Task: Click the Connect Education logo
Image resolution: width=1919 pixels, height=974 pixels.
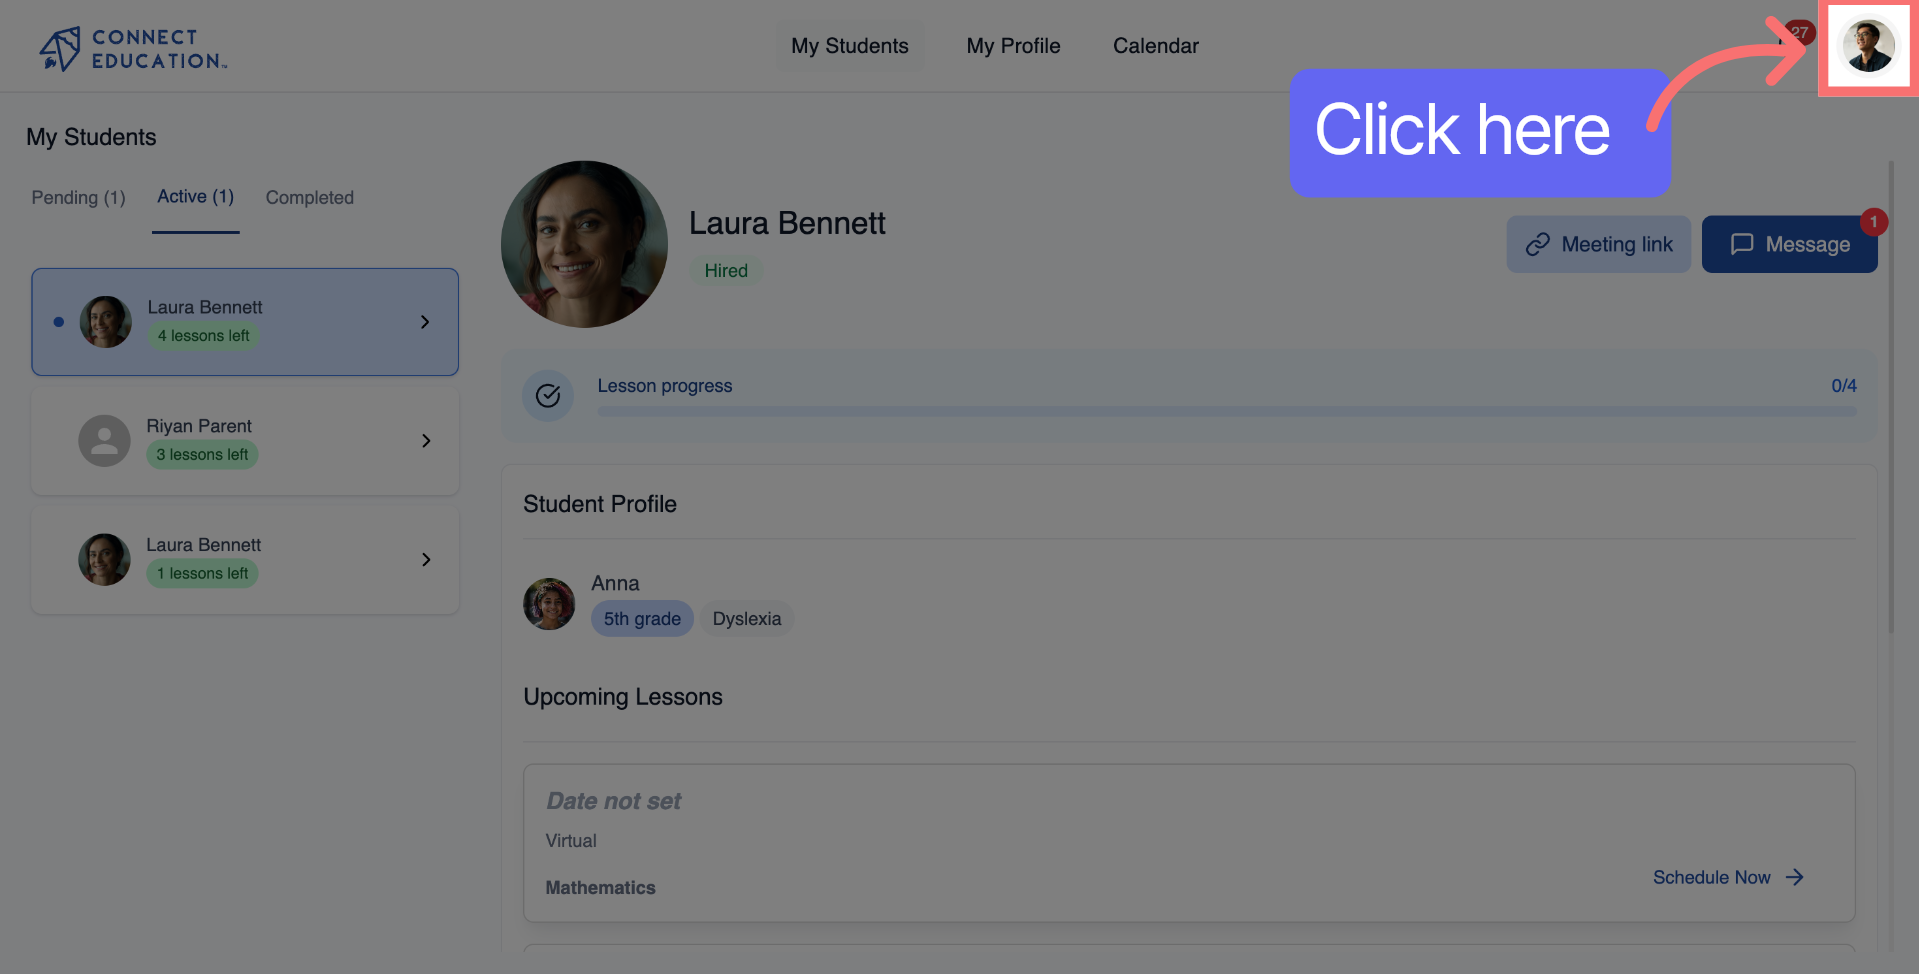Action: click(x=133, y=48)
